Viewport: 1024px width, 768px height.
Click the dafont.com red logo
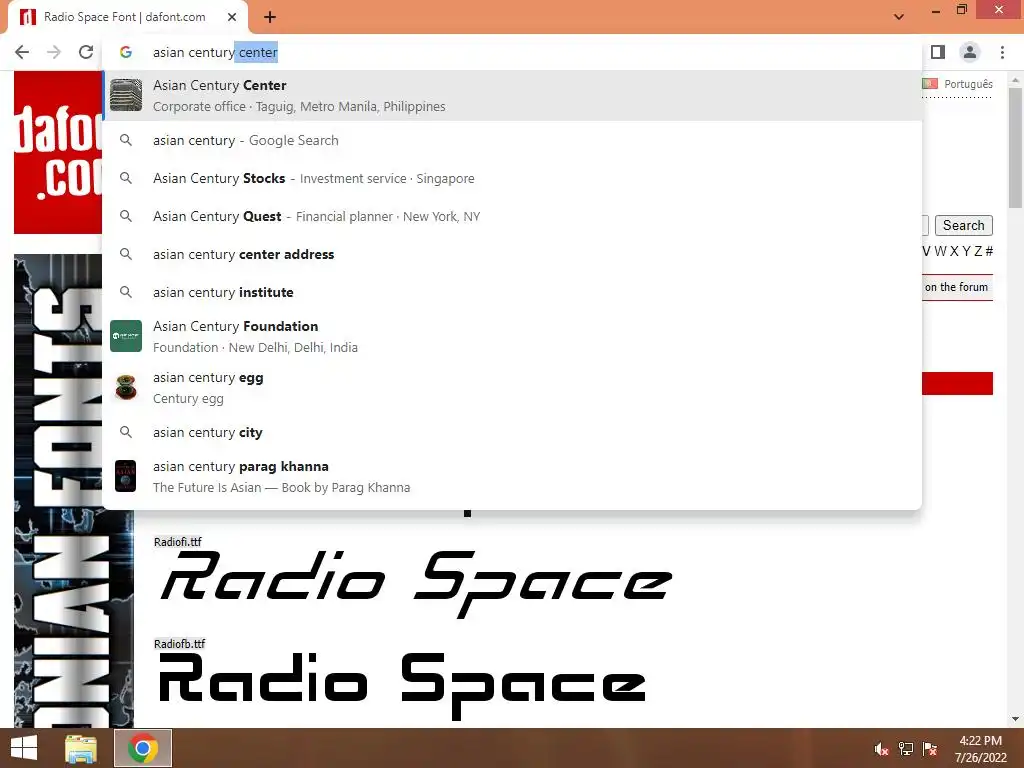point(58,152)
